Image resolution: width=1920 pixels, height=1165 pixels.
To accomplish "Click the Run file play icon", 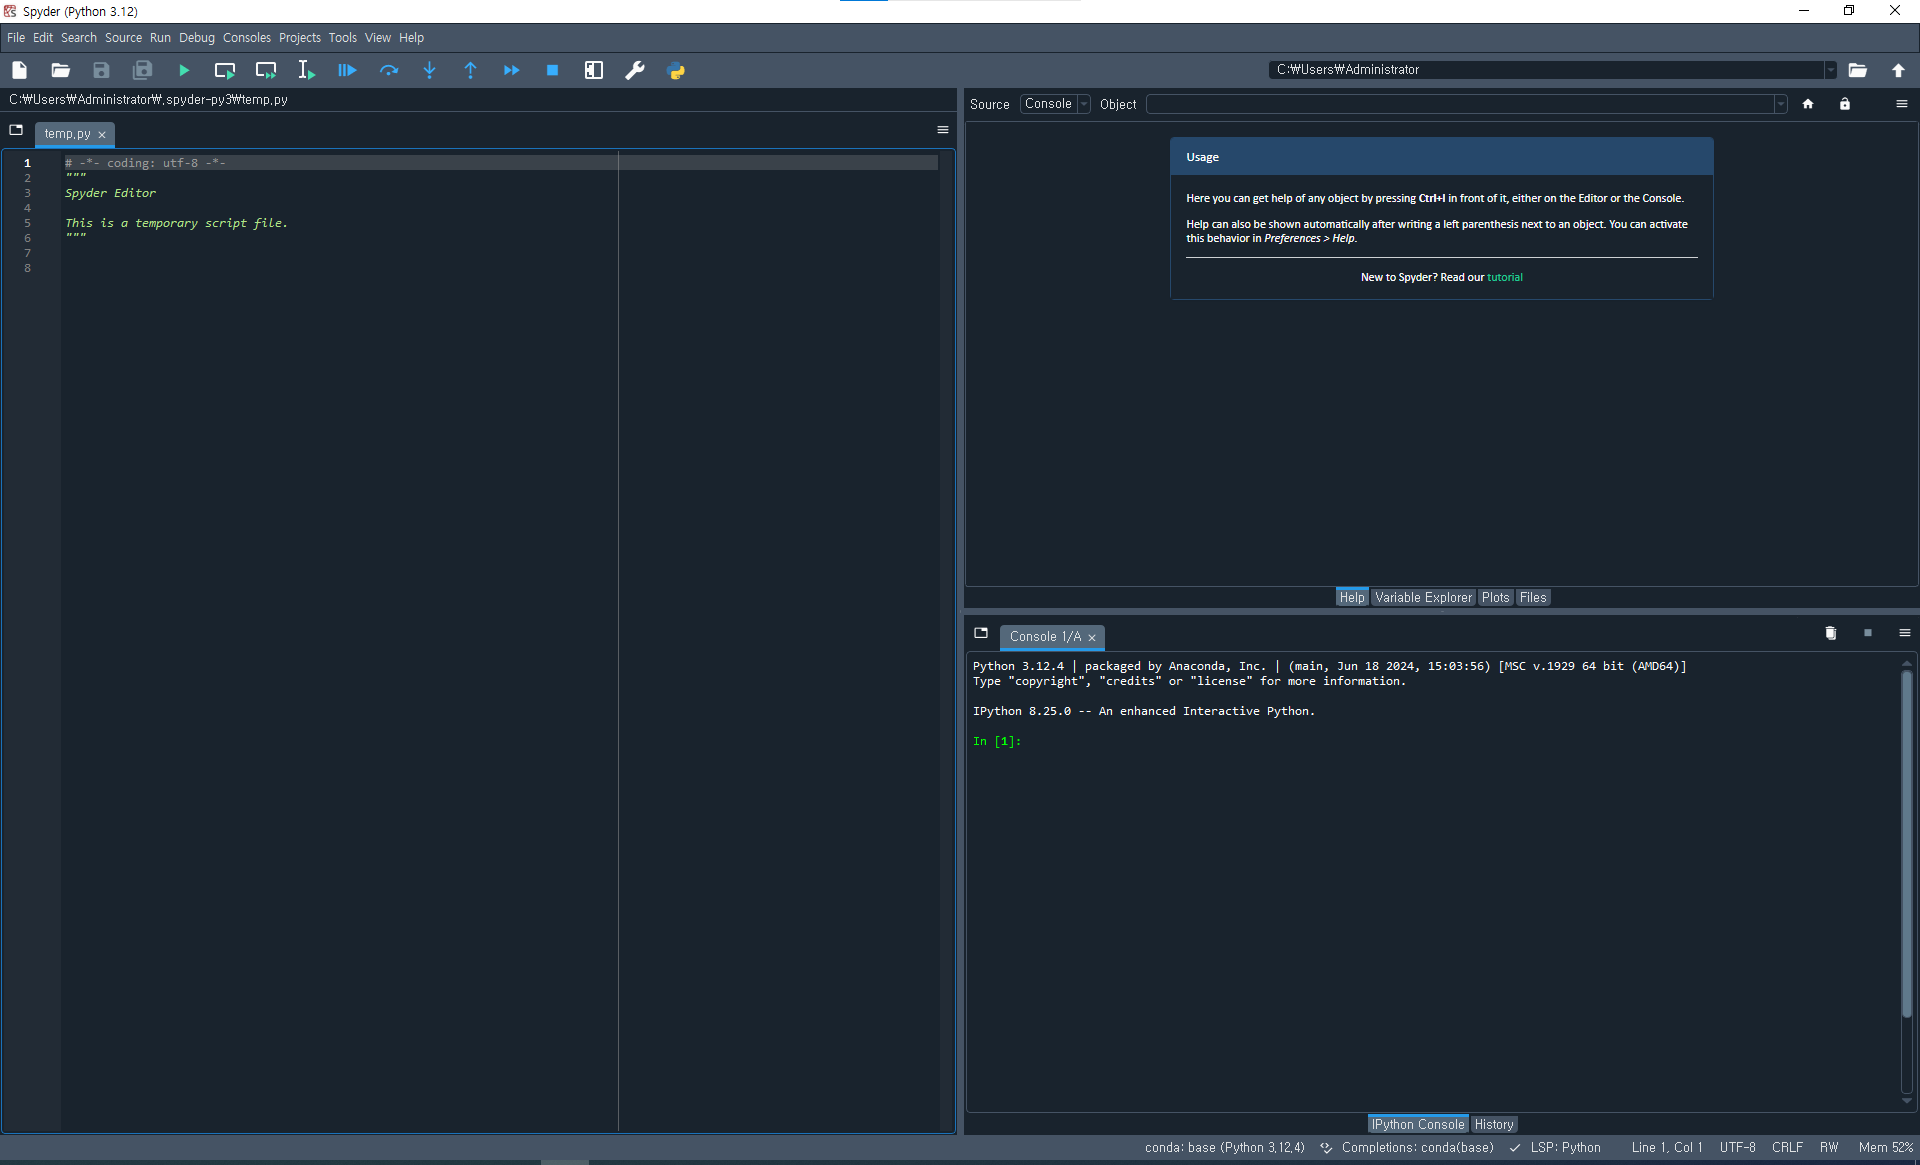I will [184, 70].
